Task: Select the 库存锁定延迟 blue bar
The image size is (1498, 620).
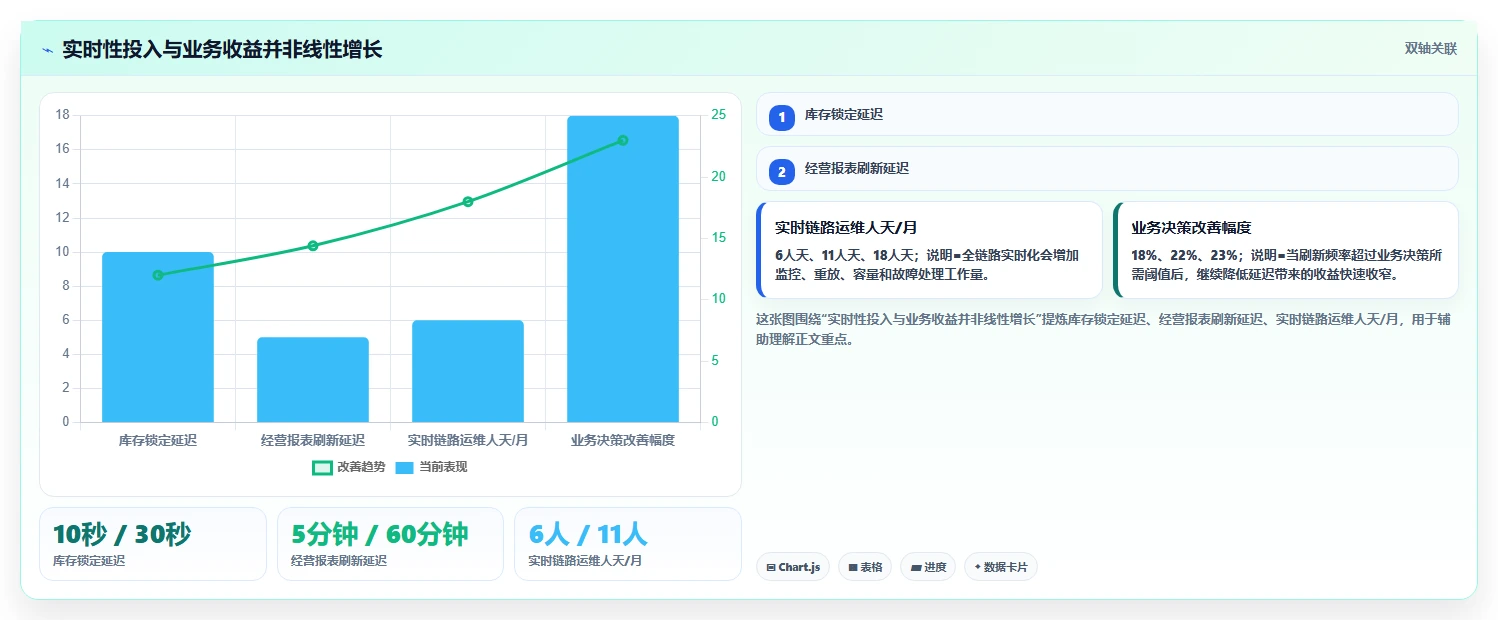Action: coord(158,337)
